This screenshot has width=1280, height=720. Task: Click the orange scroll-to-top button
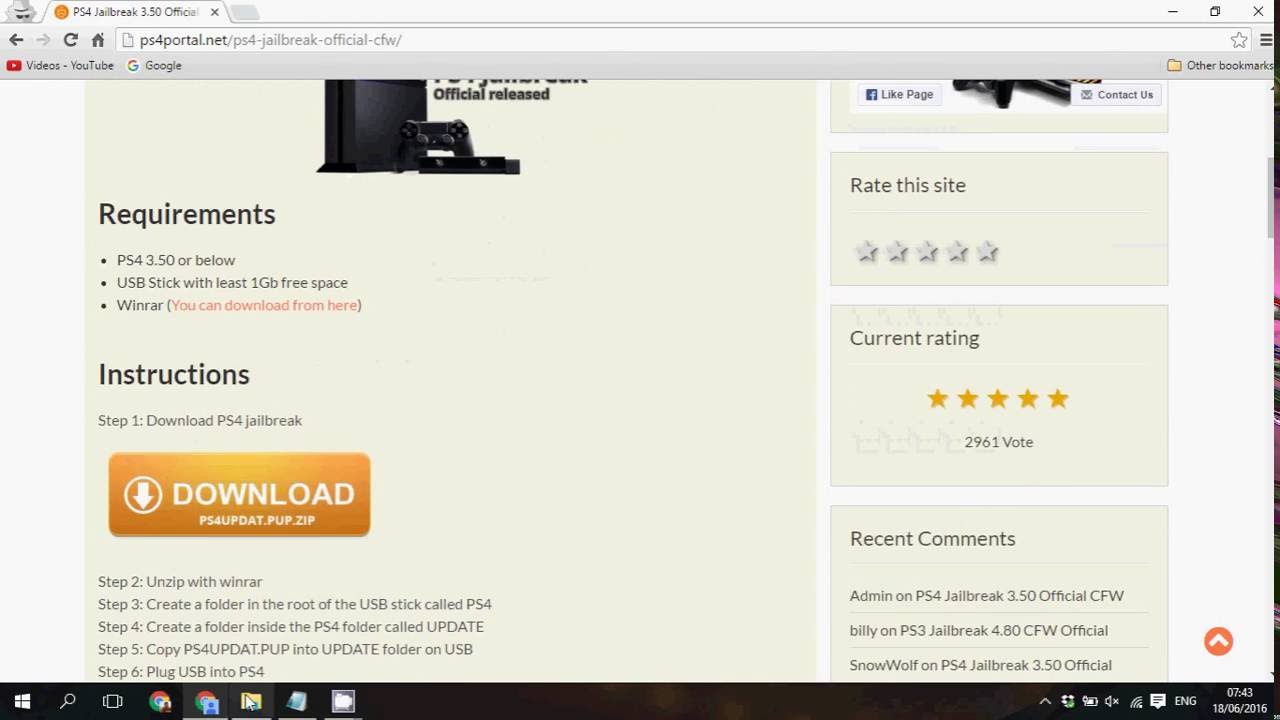pos(1218,641)
